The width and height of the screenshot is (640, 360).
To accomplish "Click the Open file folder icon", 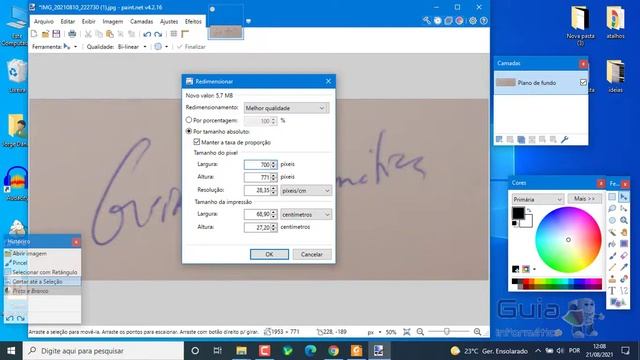I will click(x=45, y=34).
